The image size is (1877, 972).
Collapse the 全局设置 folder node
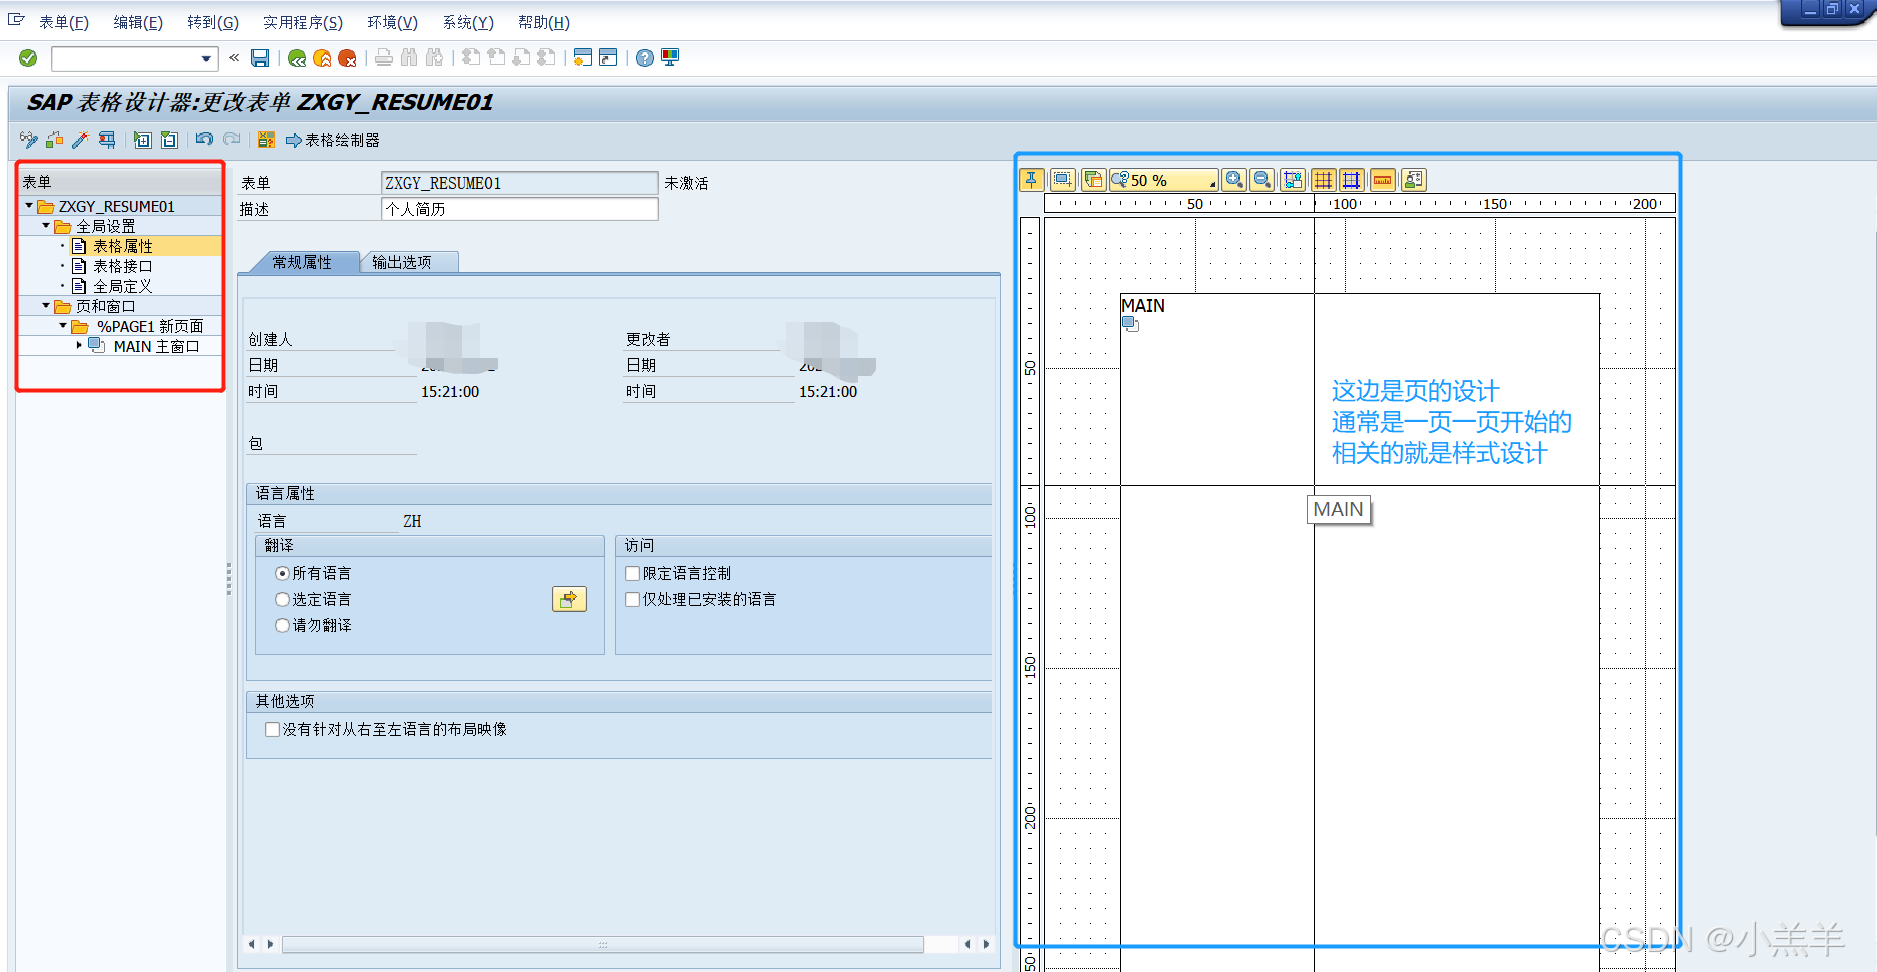coord(46,226)
